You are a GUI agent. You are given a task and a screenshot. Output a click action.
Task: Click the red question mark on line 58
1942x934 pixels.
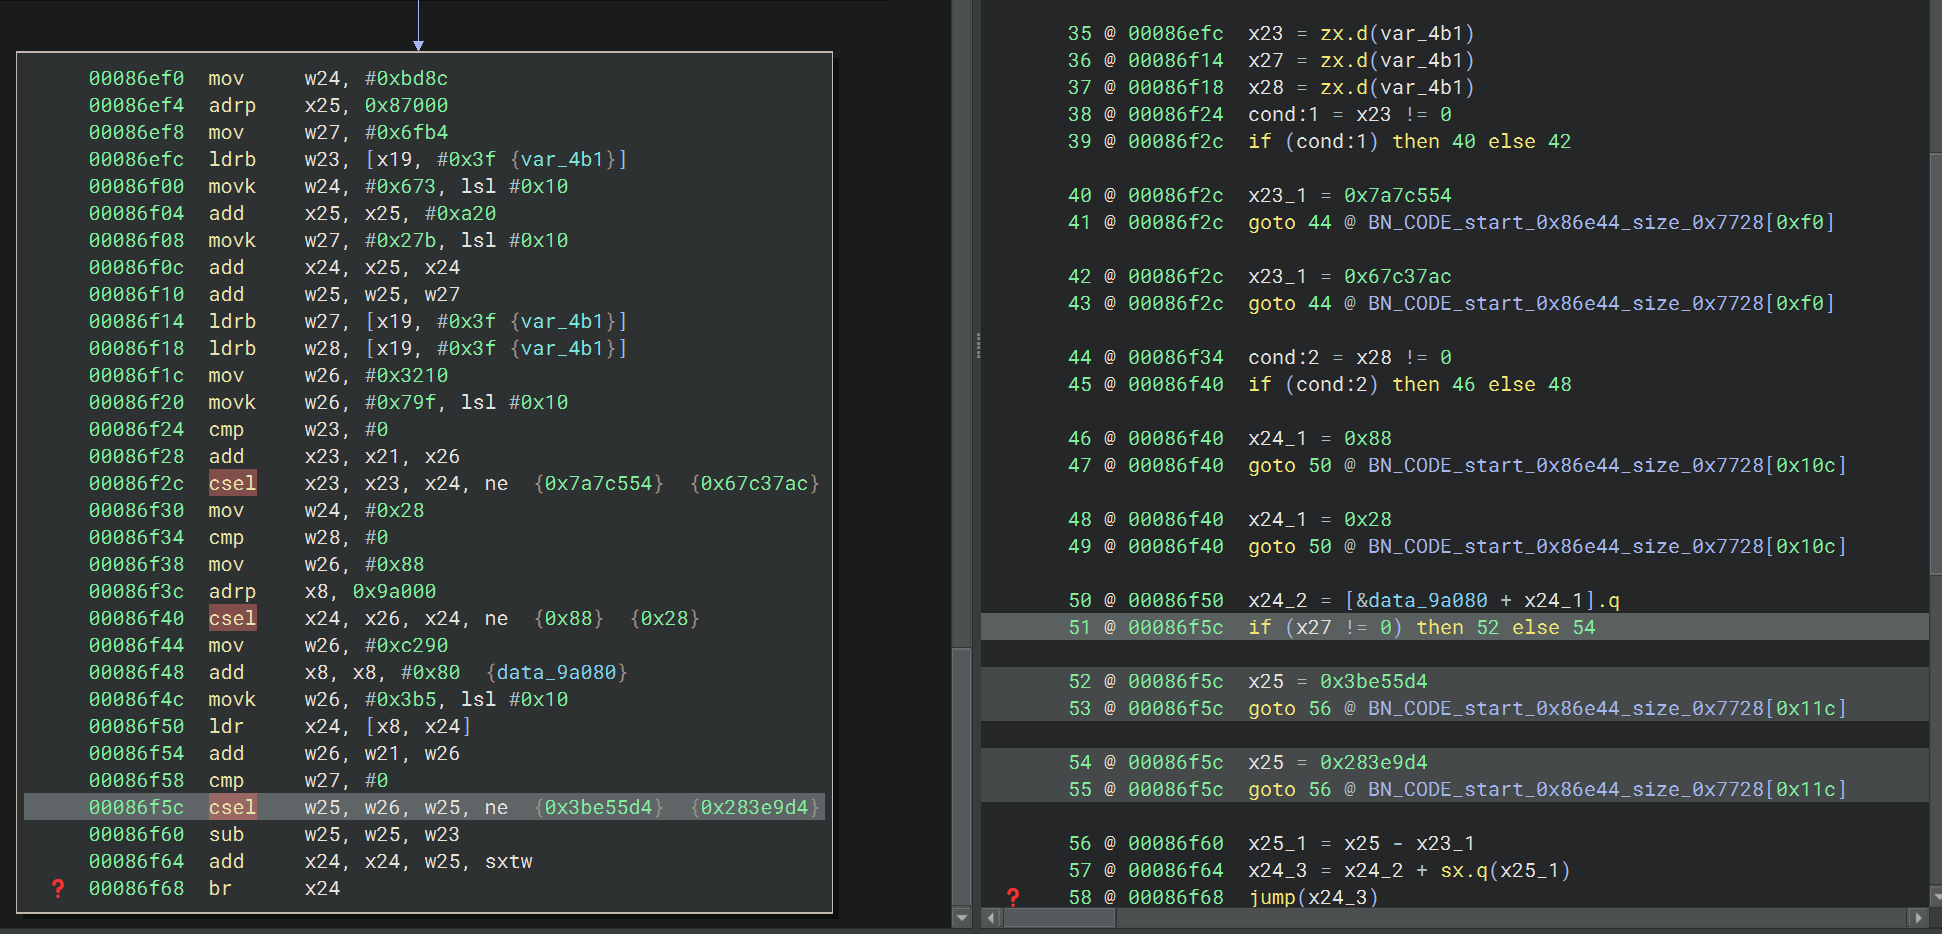[1013, 897]
